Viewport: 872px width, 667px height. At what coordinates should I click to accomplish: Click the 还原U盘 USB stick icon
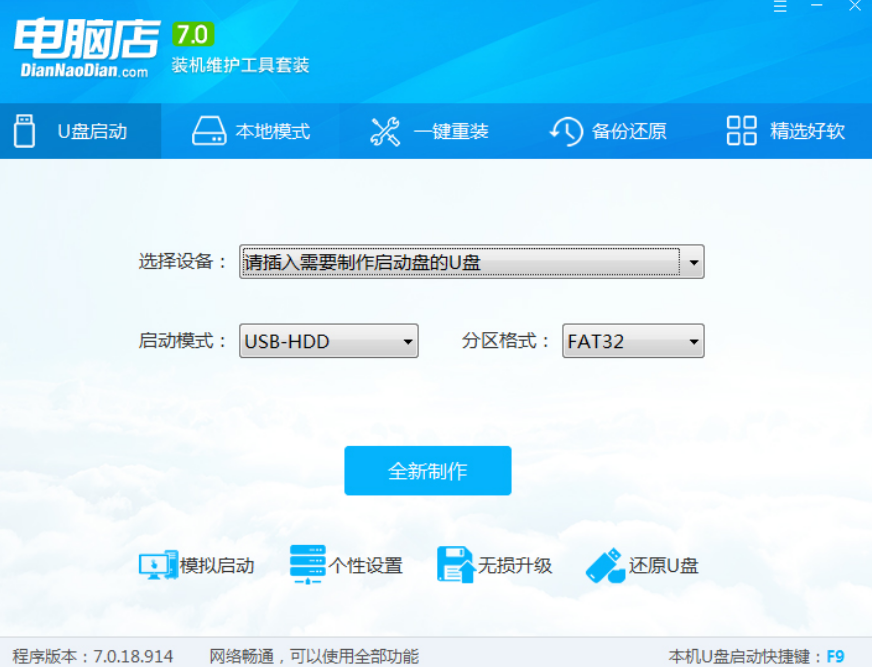605,565
